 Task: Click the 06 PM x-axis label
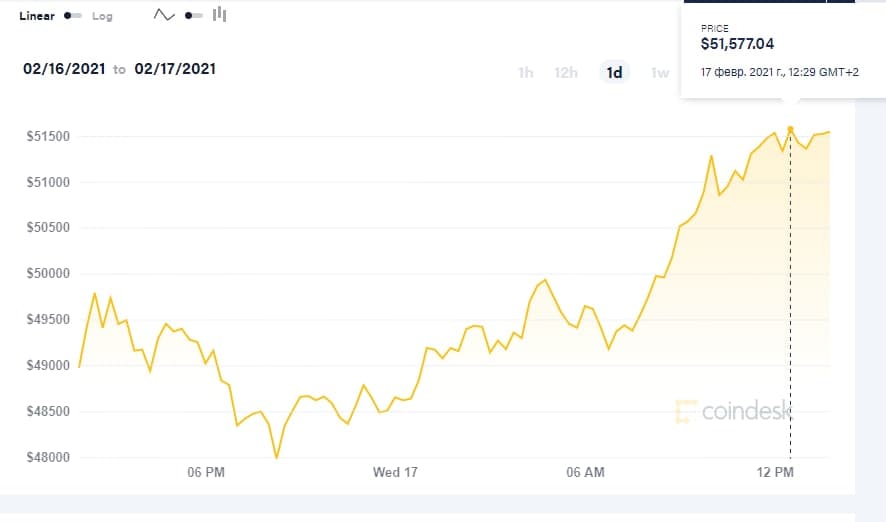[x=206, y=471]
